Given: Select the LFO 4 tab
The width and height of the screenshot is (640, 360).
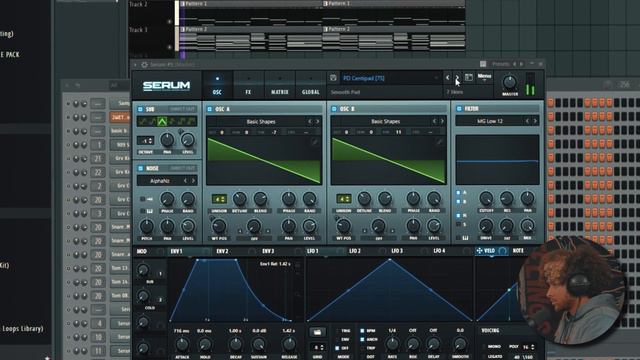Looking at the screenshot, I should [x=439, y=251].
